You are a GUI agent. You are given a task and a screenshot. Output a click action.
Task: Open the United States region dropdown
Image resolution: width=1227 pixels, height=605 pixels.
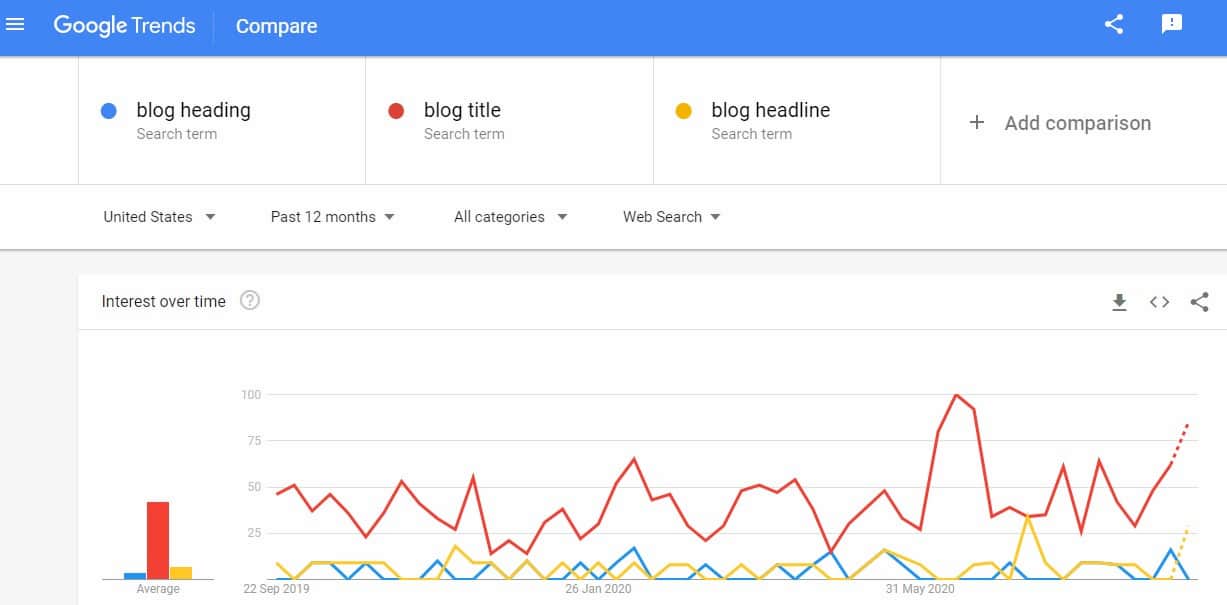159,217
